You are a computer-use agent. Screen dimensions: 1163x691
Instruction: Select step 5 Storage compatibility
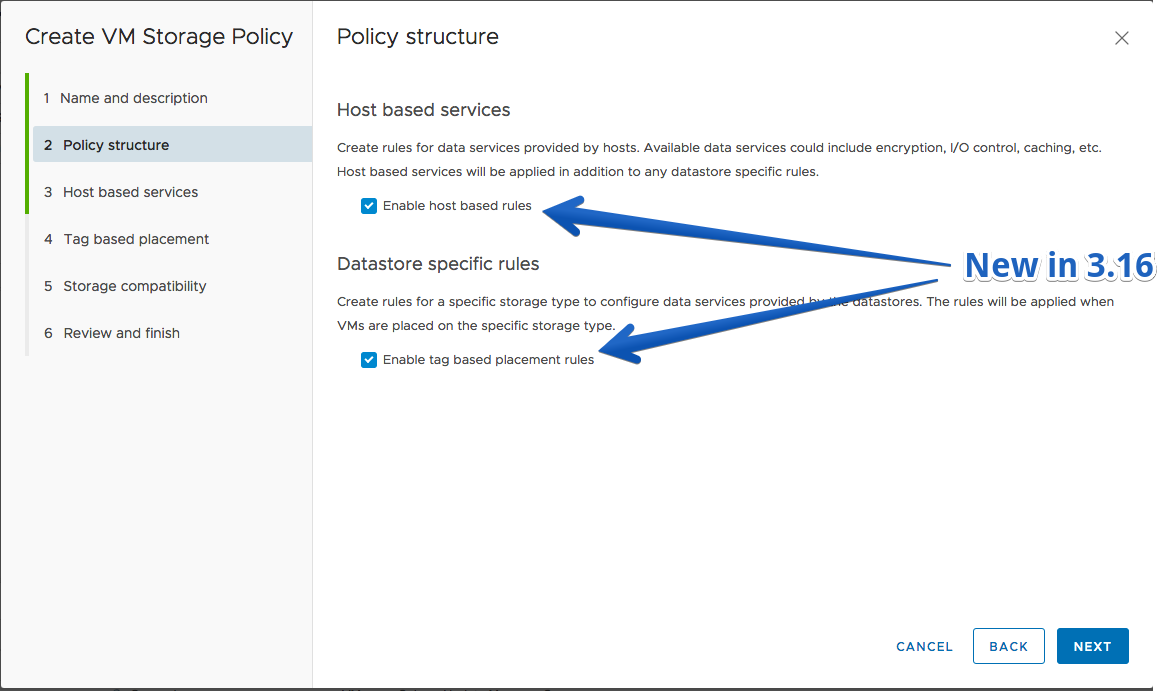click(172, 286)
